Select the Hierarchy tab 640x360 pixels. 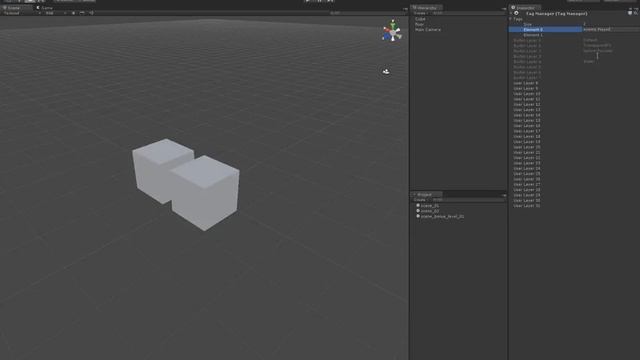(427, 8)
